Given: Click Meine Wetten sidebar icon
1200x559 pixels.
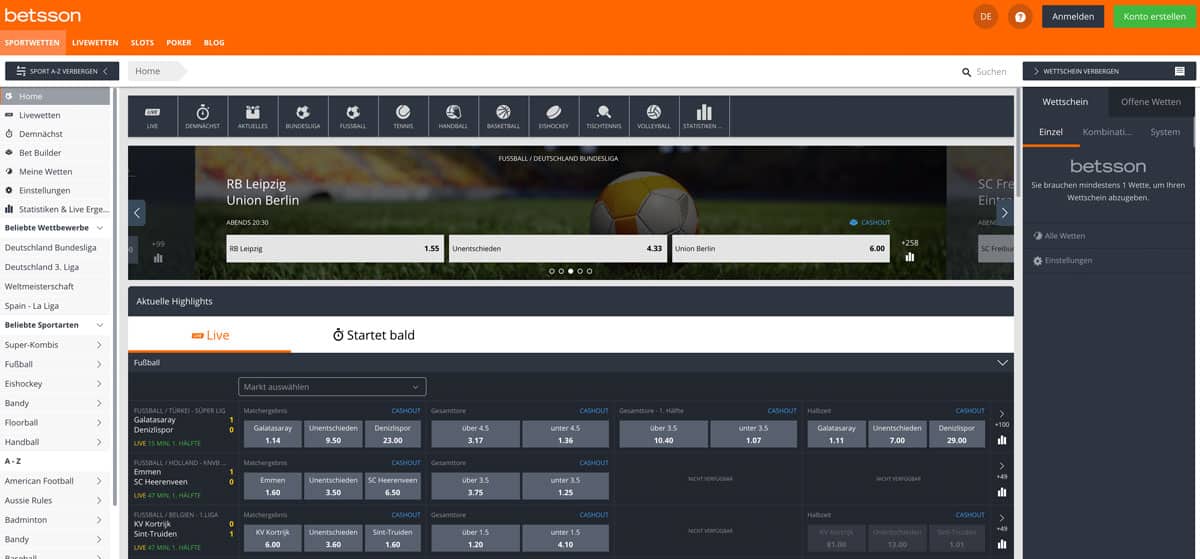Looking at the screenshot, I should (9, 172).
